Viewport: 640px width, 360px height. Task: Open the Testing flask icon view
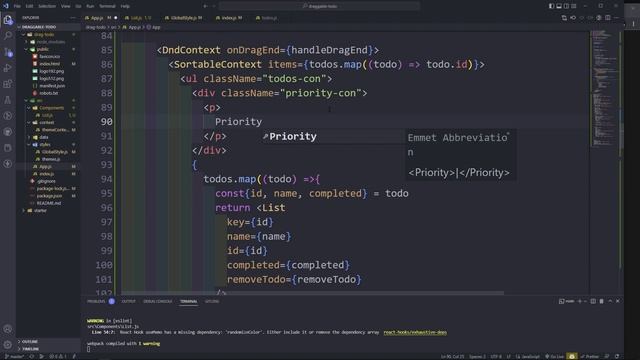tap(8, 100)
